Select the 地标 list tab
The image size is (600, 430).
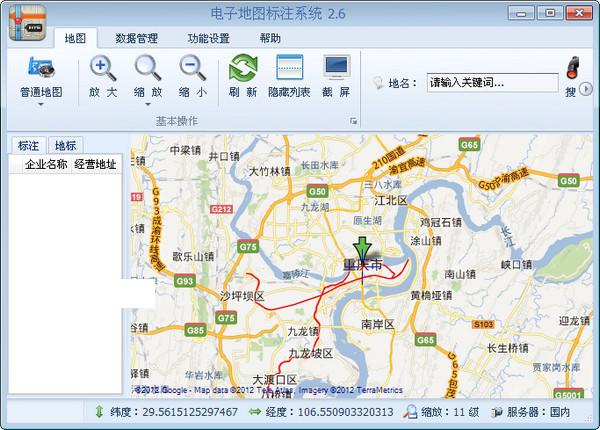tap(66, 146)
